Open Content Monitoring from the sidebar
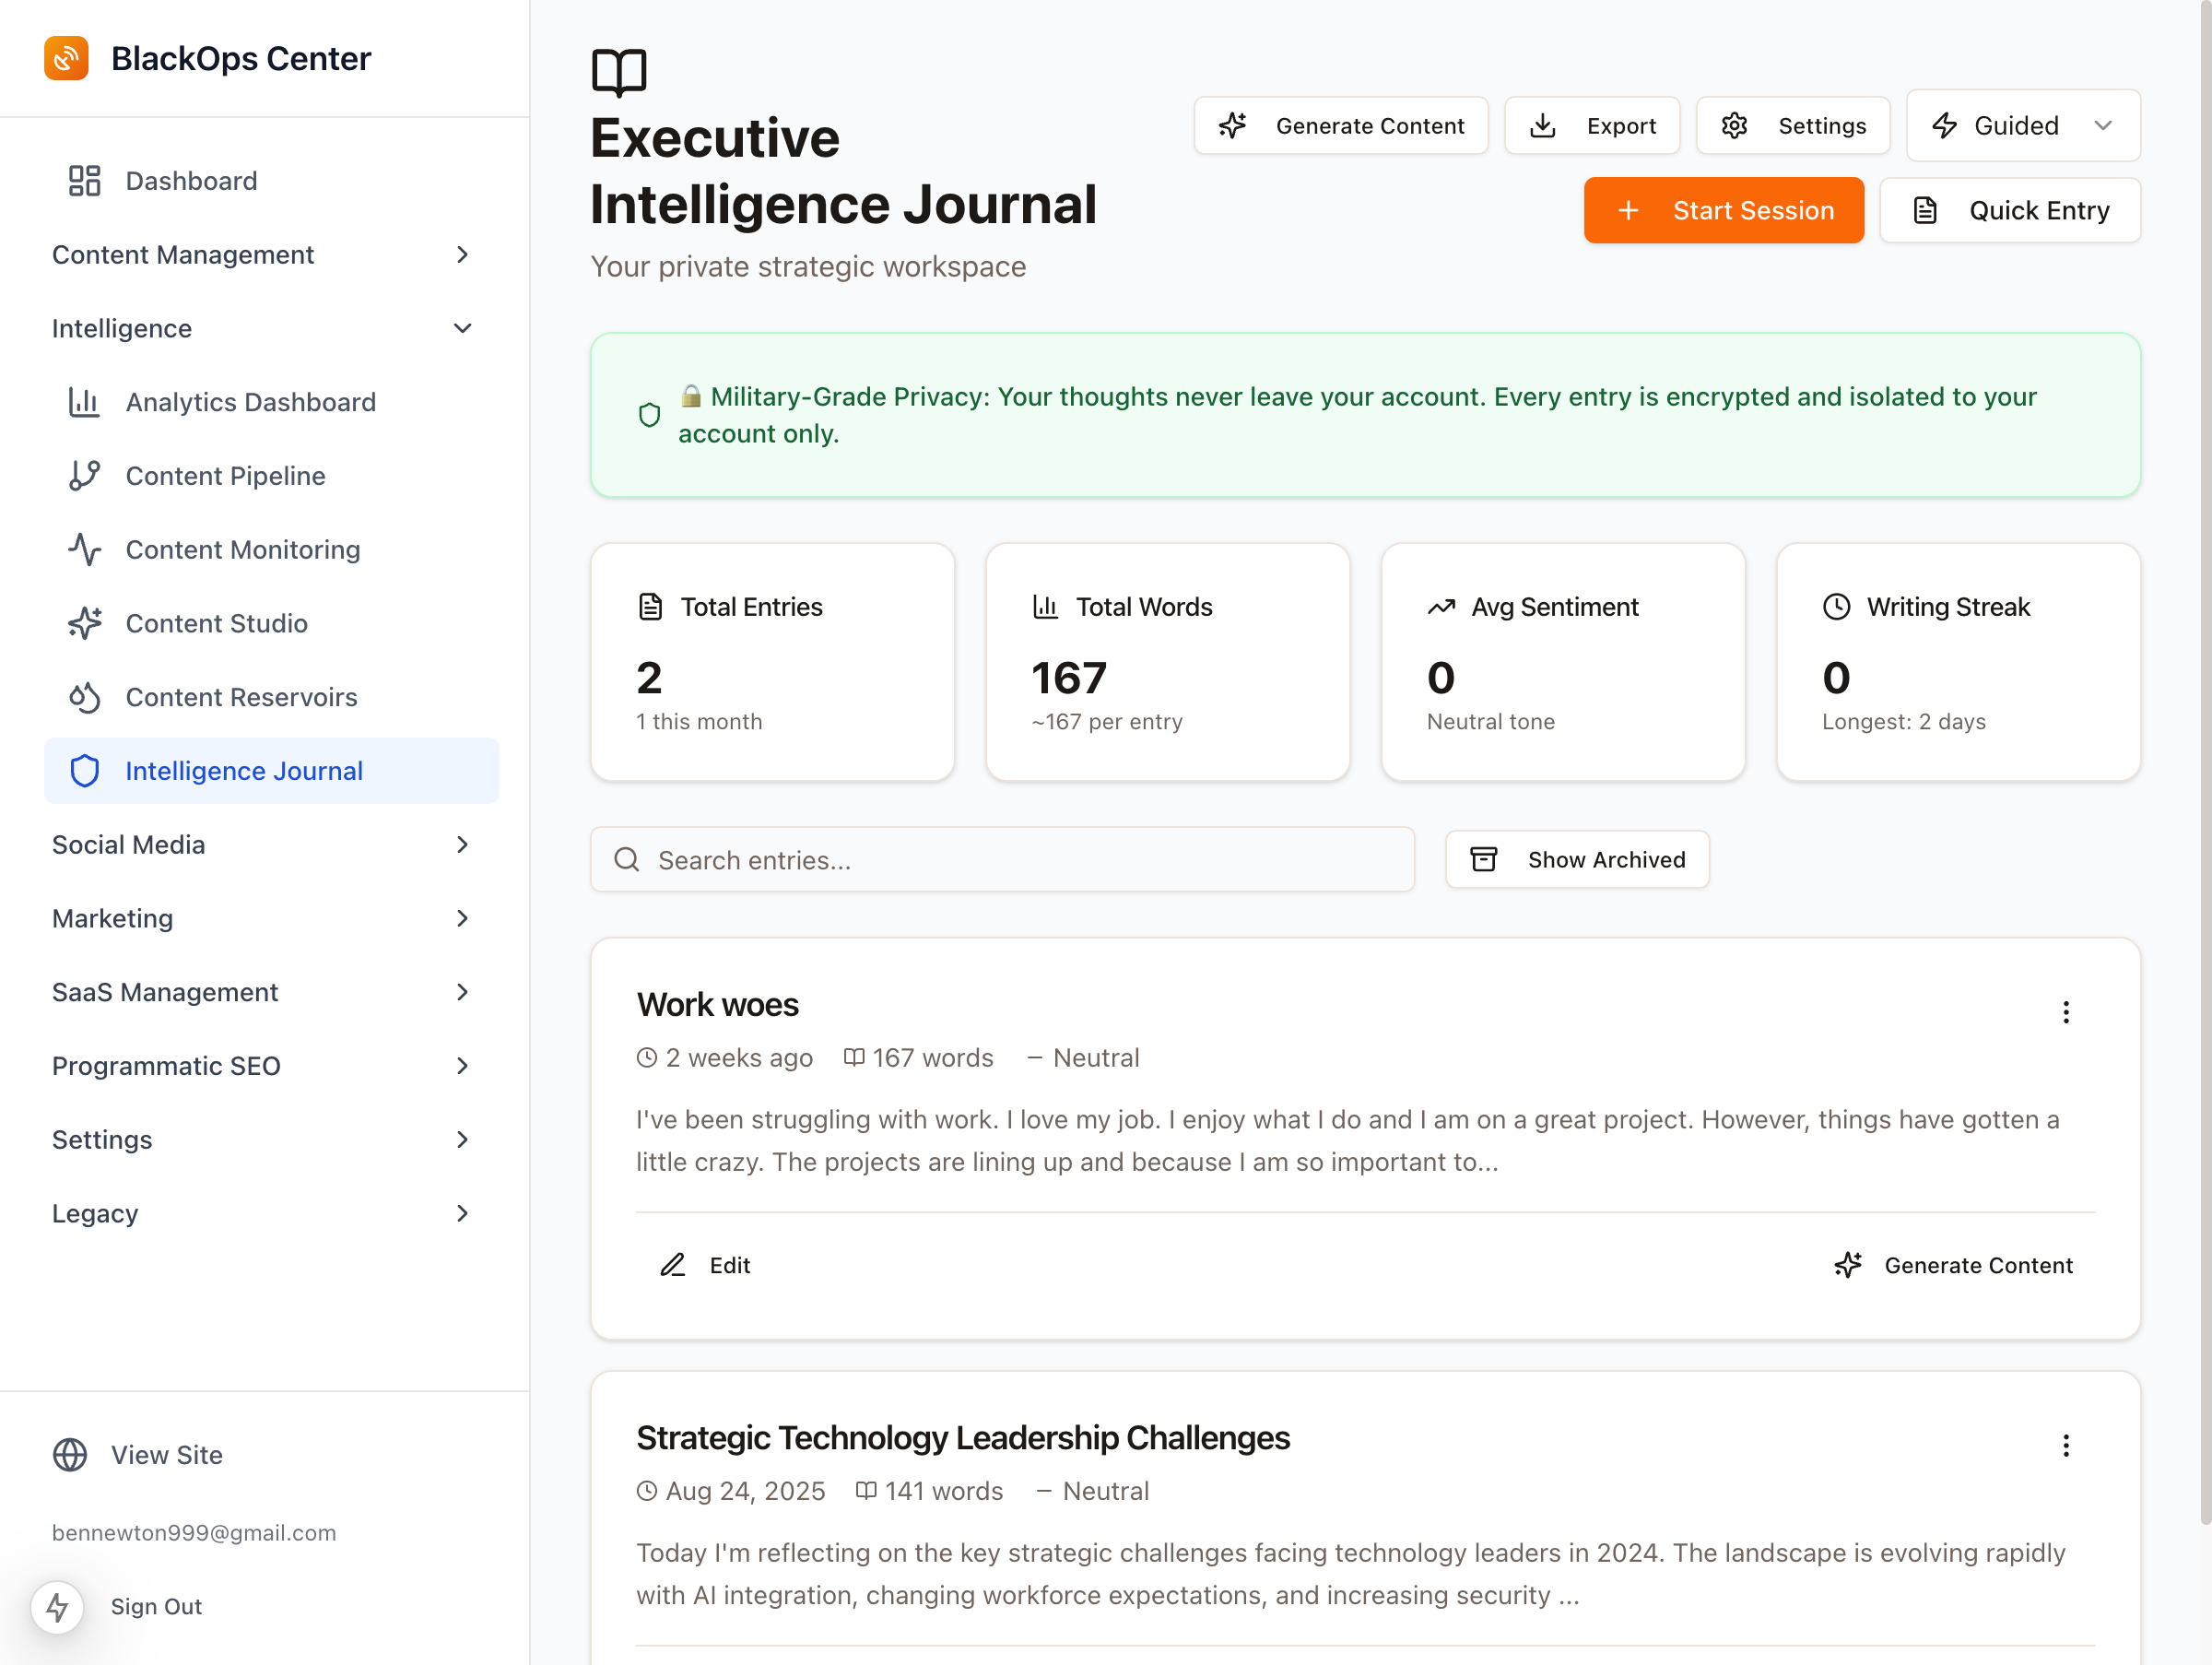 pos(242,549)
